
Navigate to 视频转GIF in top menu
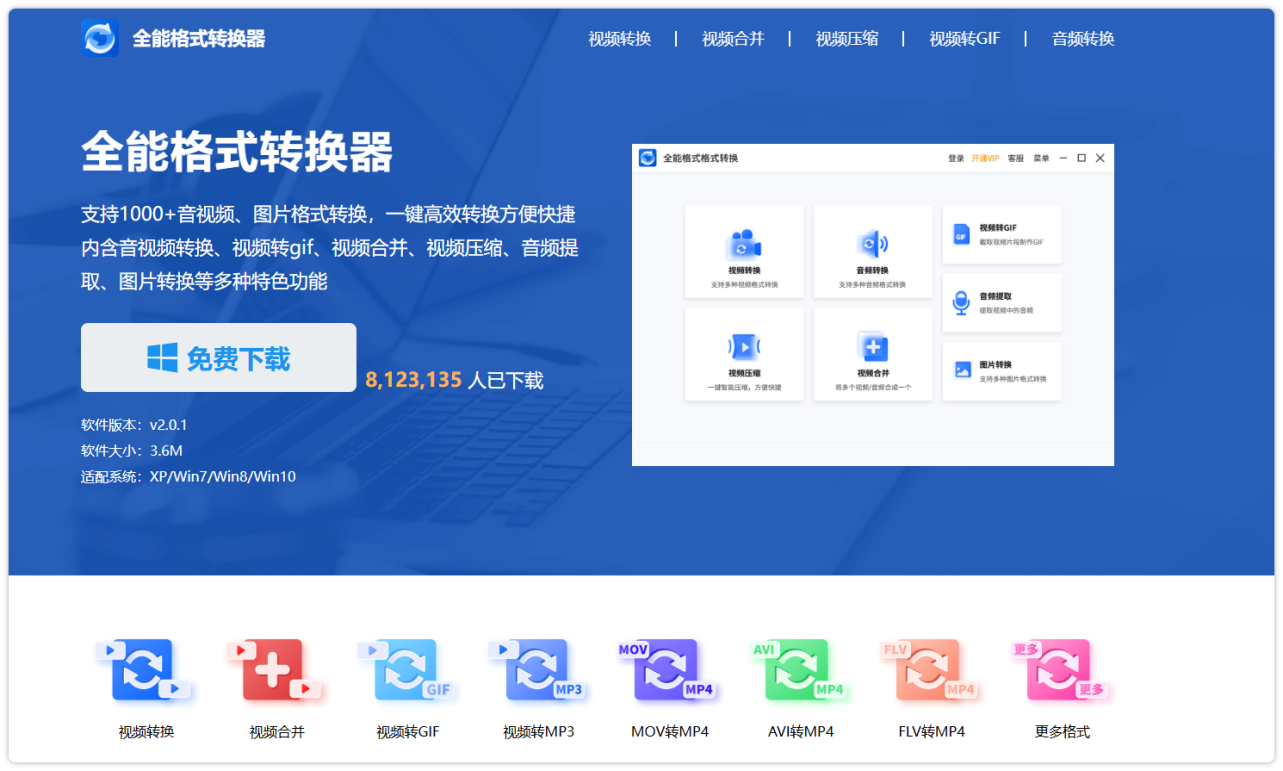point(964,39)
